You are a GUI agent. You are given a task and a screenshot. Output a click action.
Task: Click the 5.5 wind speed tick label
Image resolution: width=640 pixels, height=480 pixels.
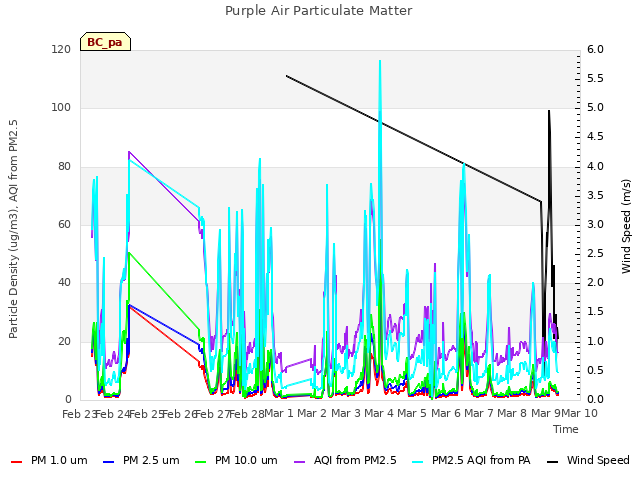pos(595,78)
